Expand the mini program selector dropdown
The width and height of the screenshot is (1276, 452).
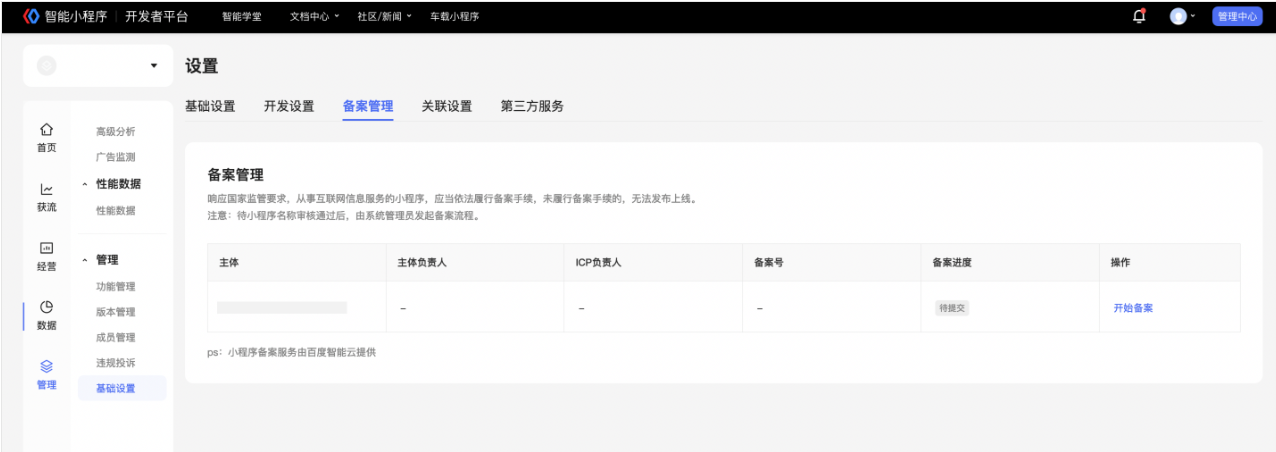click(153, 66)
